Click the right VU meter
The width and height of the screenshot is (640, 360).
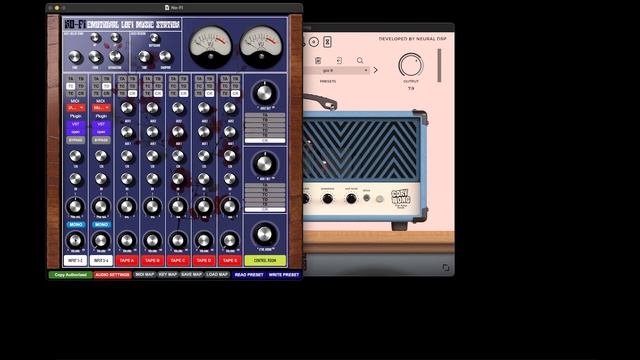coord(261,47)
